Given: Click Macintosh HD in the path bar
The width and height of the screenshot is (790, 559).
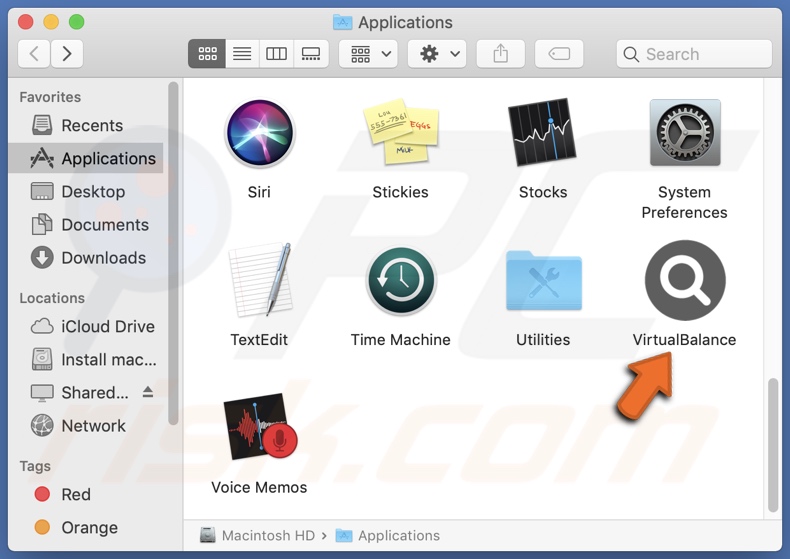Looking at the screenshot, I should coord(257,535).
